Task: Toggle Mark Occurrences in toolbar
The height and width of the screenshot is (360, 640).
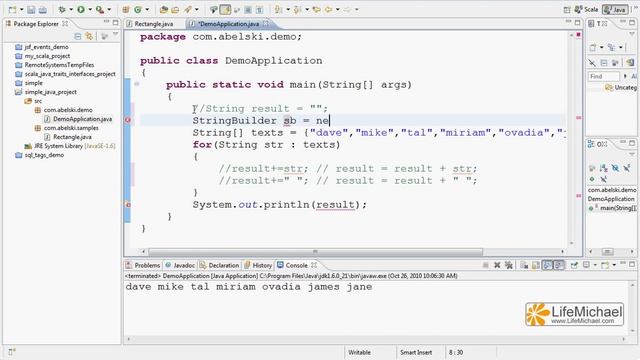Action: point(225,9)
